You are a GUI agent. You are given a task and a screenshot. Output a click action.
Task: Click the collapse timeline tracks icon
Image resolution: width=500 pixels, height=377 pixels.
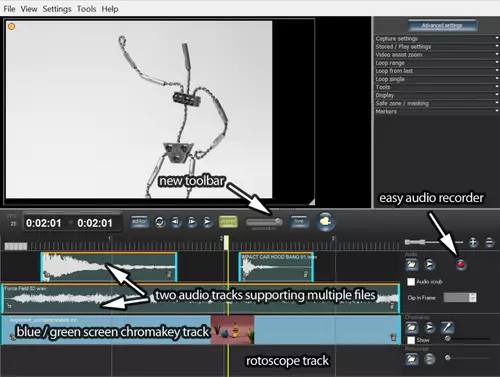coord(489,242)
